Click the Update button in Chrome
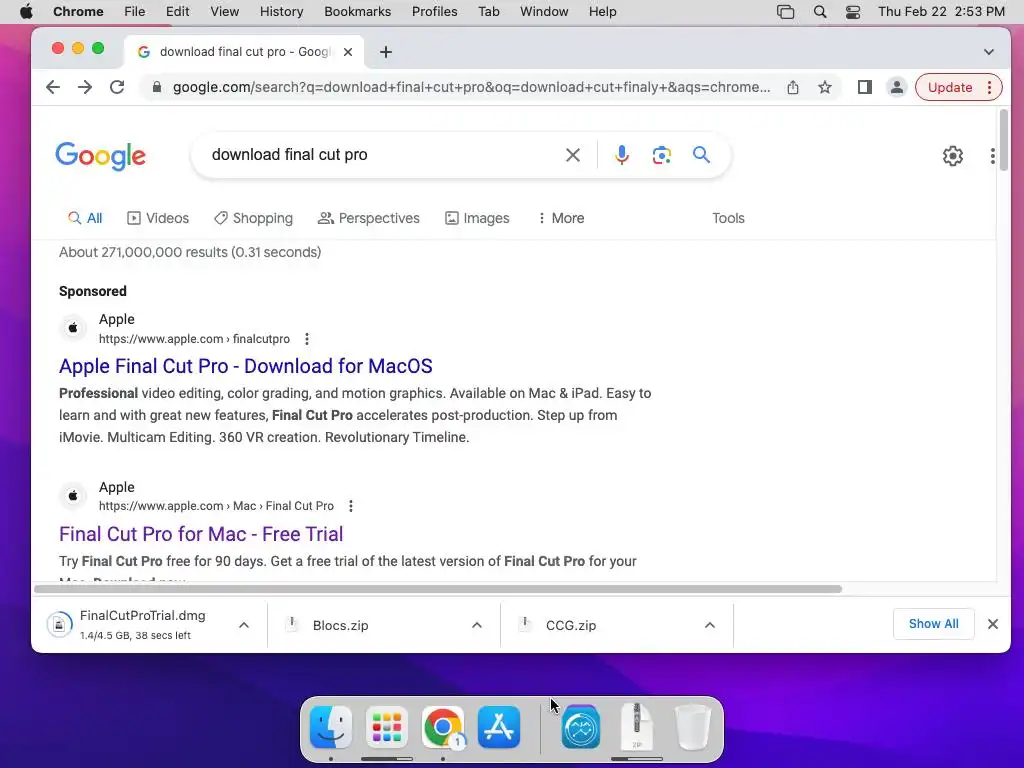The image size is (1024, 768). 950,88
